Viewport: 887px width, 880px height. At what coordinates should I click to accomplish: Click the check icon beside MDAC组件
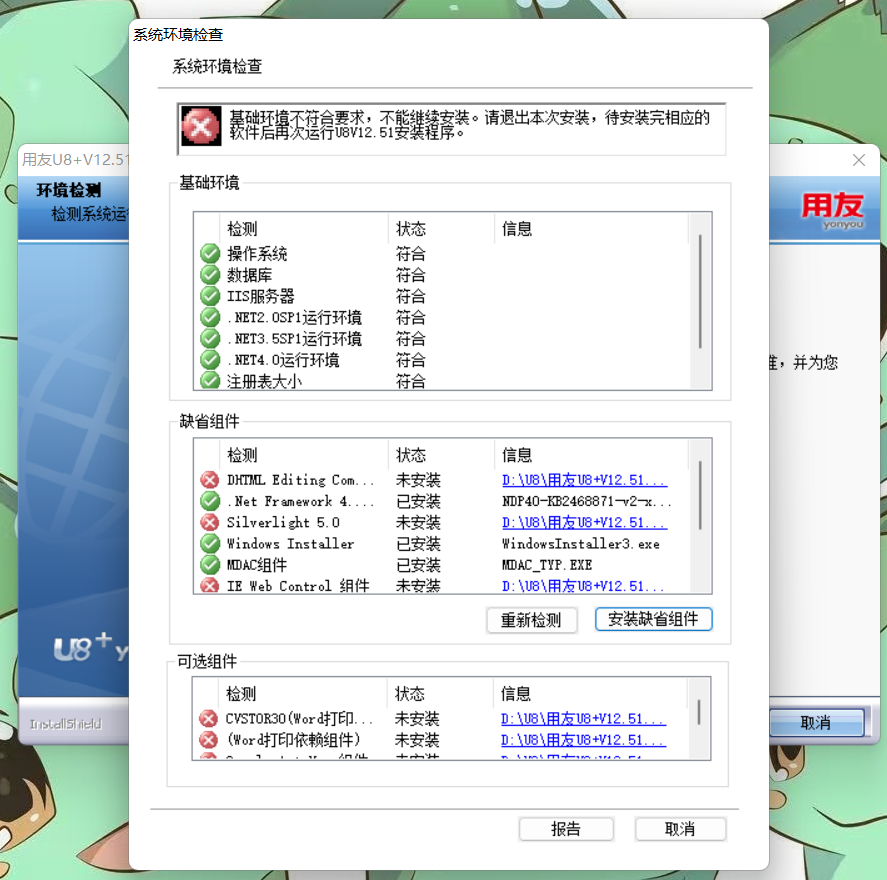pyautogui.click(x=210, y=564)
